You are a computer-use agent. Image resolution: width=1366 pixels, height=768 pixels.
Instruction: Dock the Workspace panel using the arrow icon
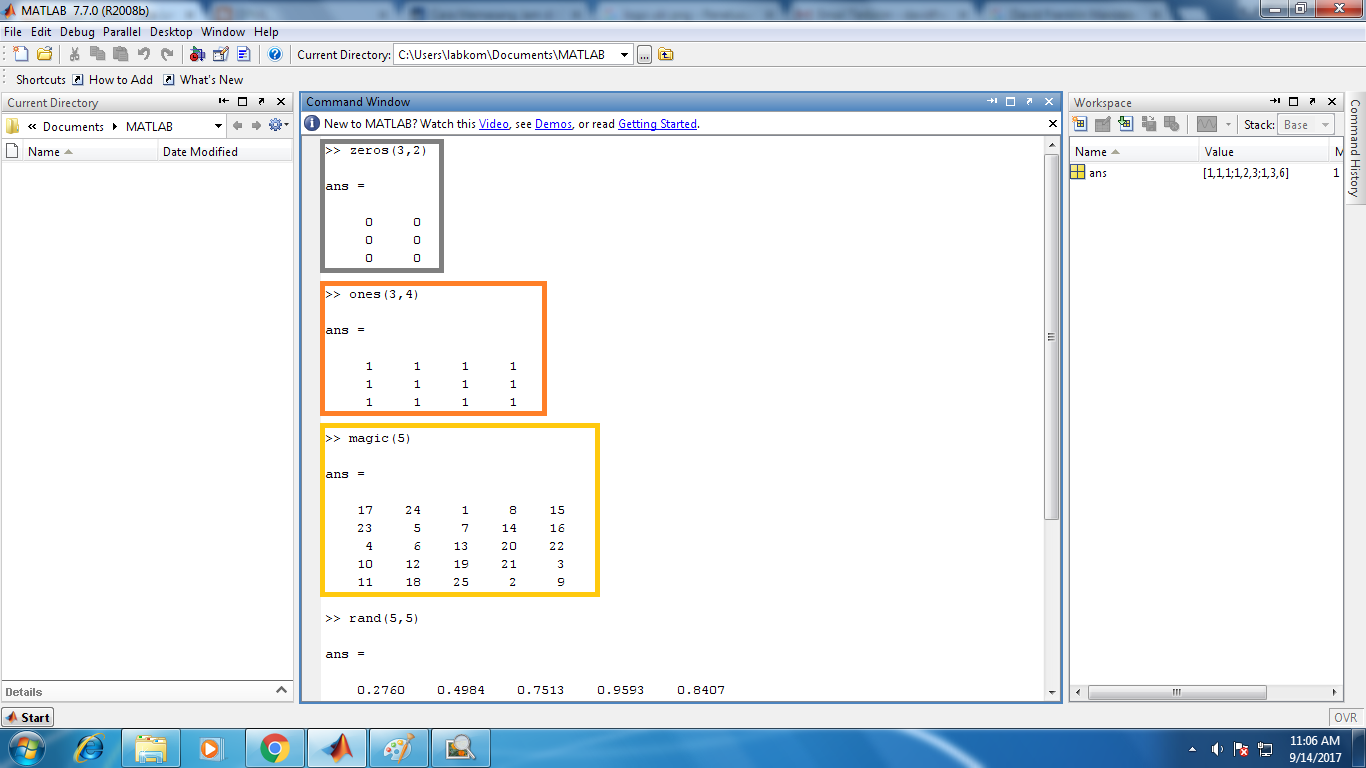[1312, 102]
